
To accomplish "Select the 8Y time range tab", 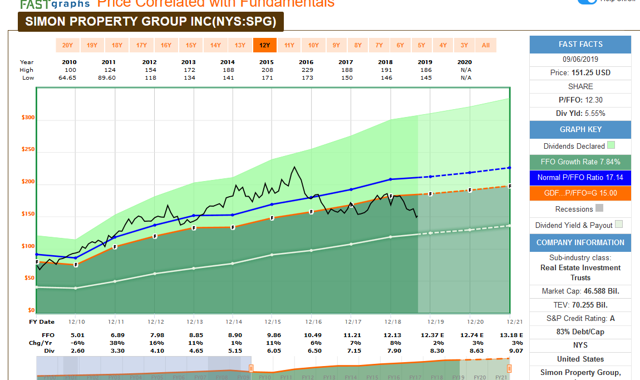I will click(358, 45).
